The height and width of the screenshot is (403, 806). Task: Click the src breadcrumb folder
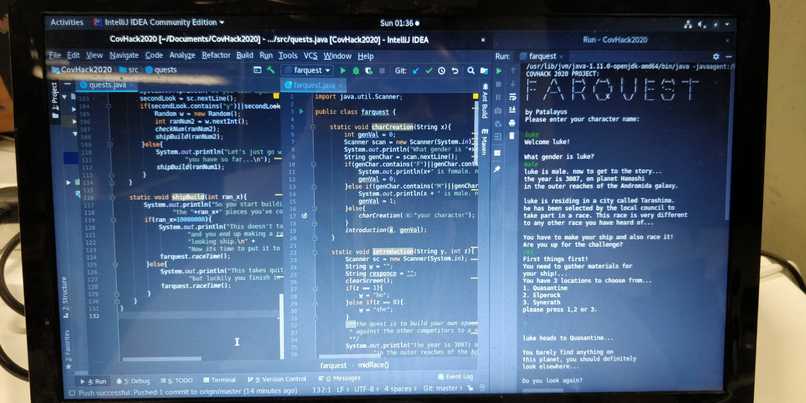click(129, 70)
